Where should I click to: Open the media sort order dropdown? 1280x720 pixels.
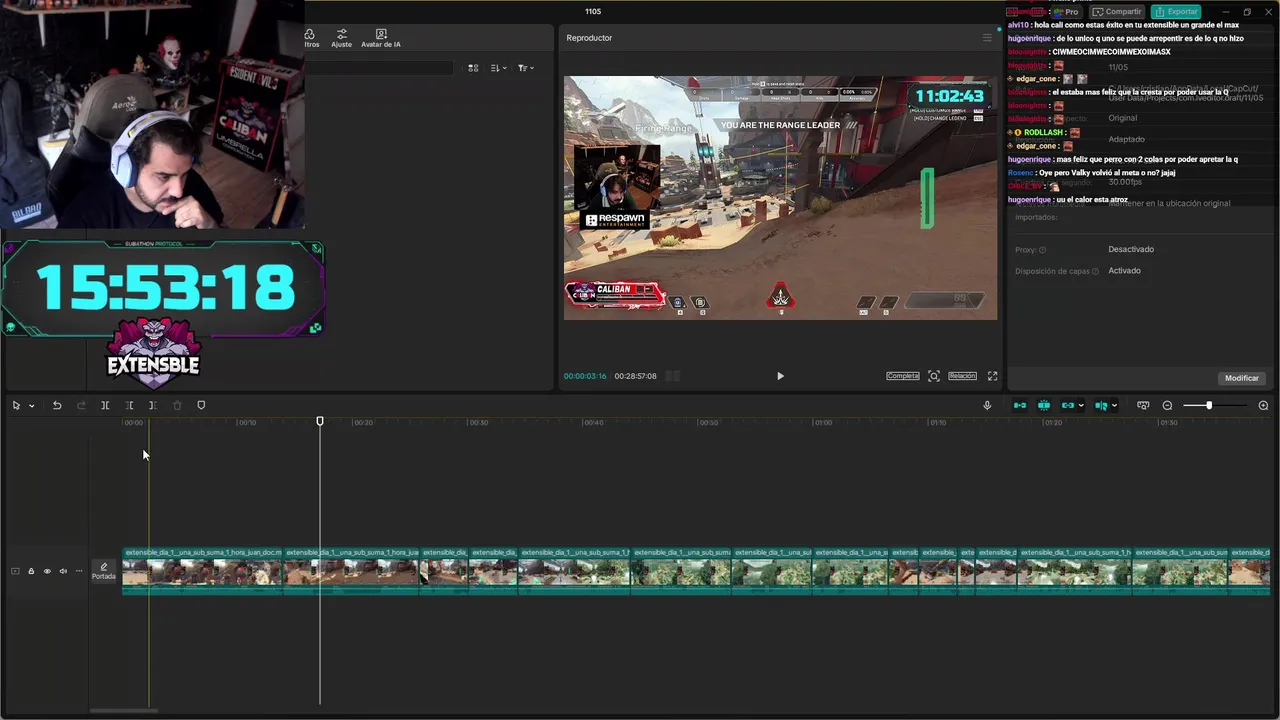click(x=499, y=68)
